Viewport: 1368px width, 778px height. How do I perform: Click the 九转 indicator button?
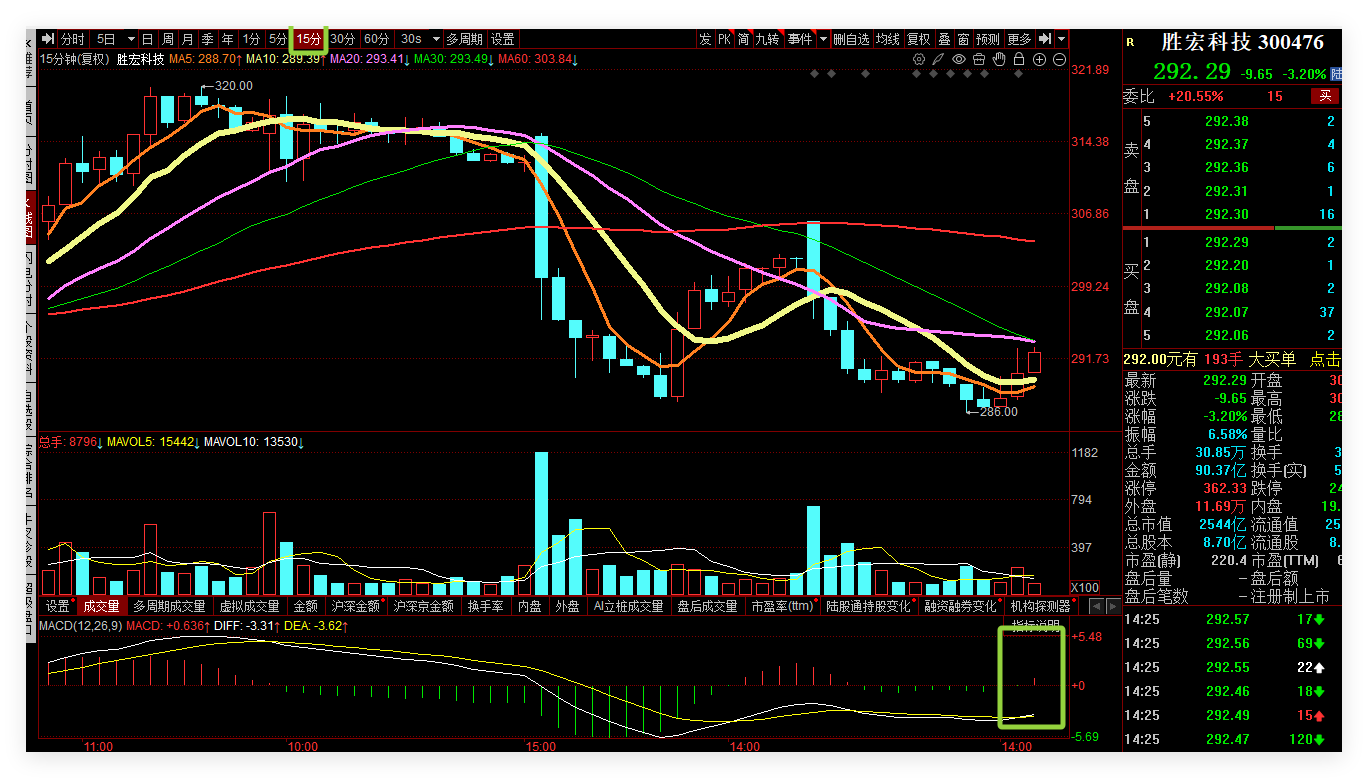click(767, 39)
